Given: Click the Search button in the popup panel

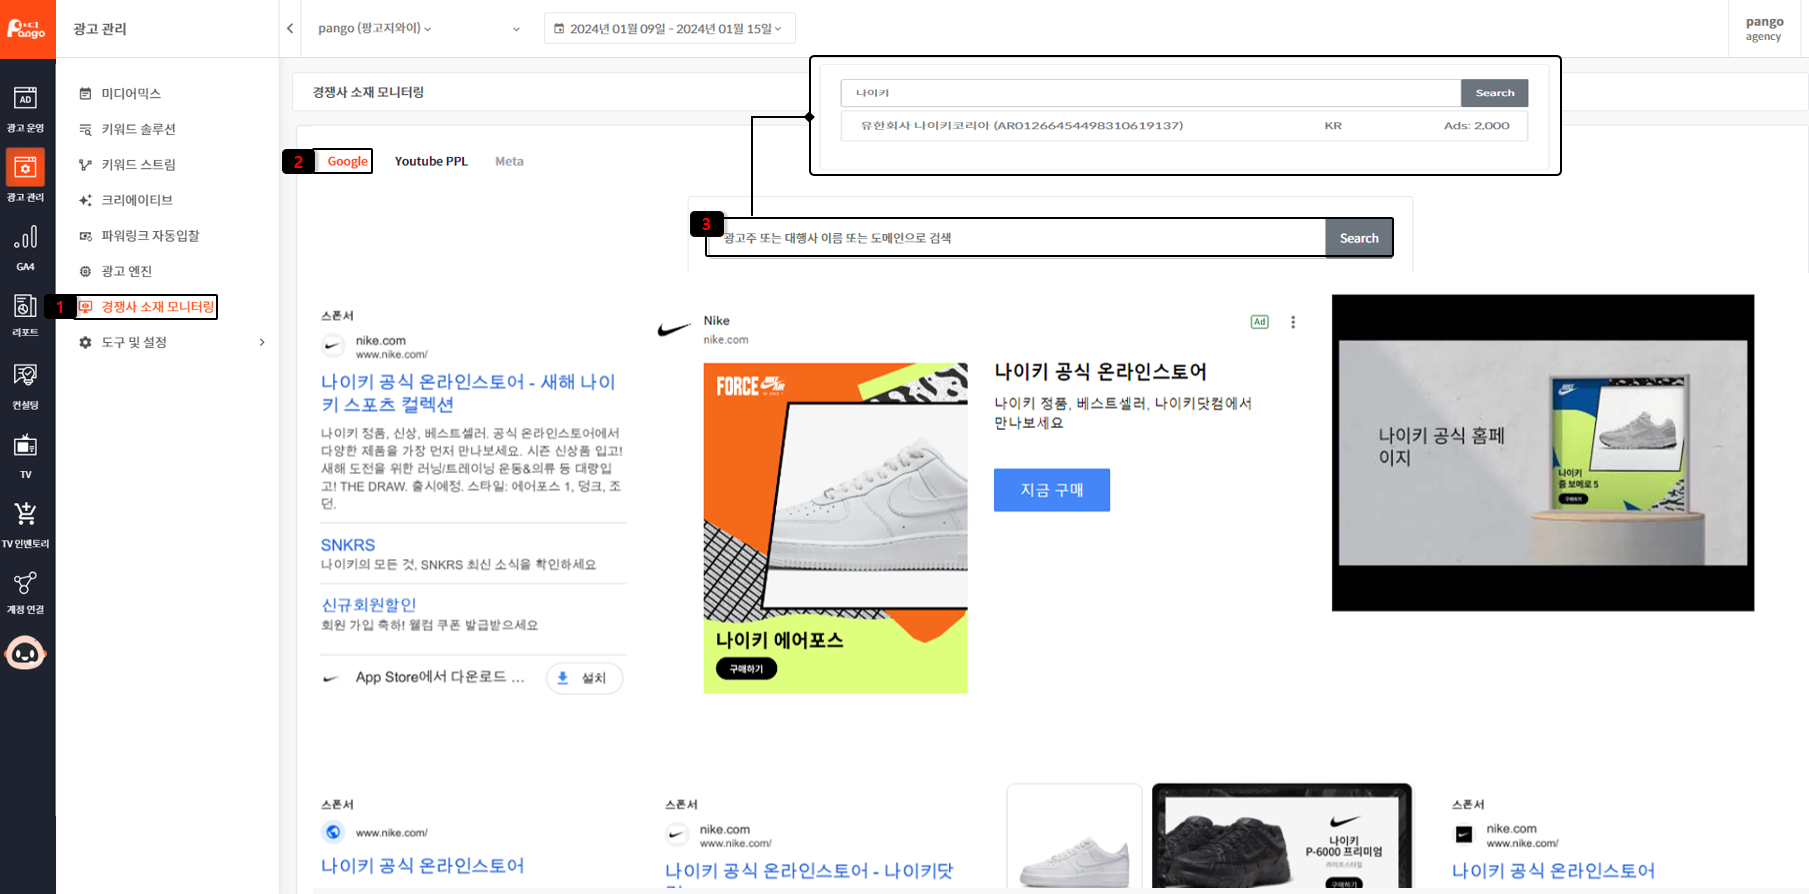Looking at the screenshot, I should pos(1494,93).
